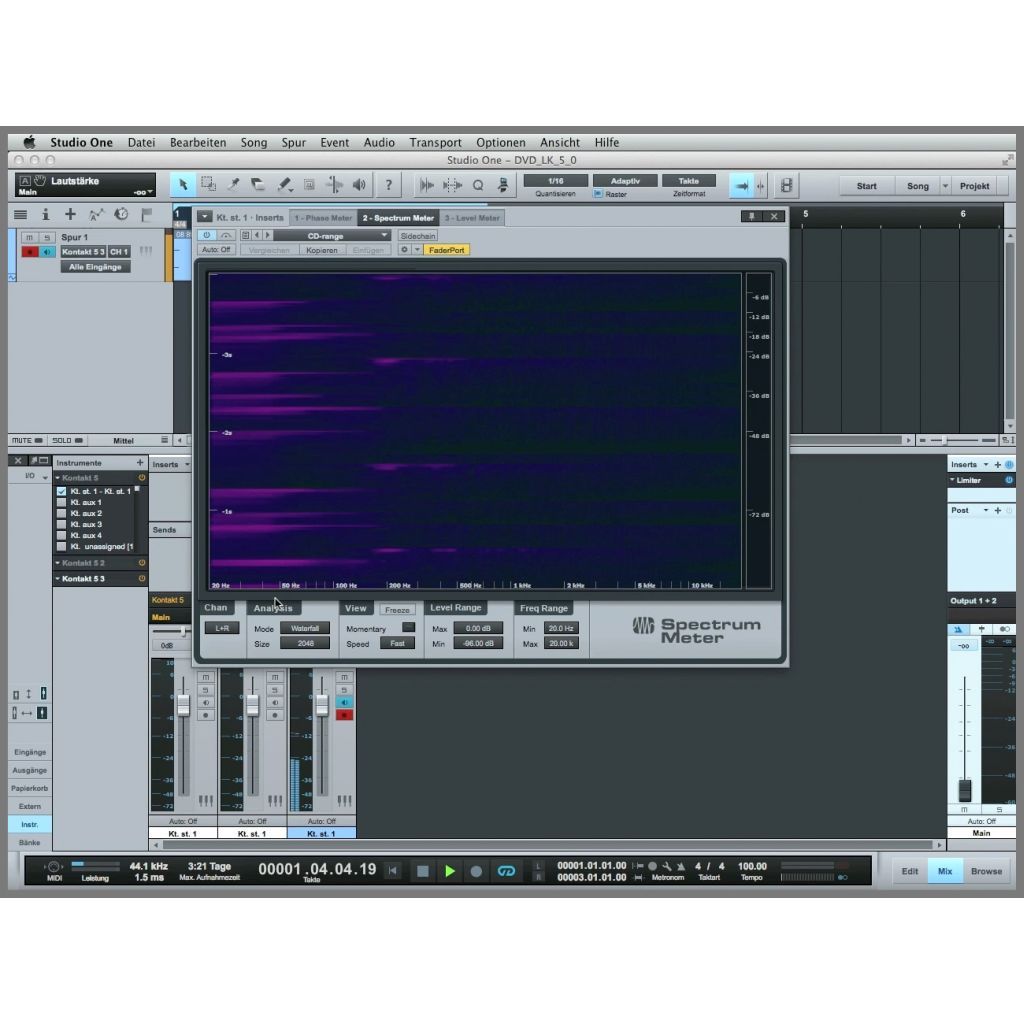Image resolution: width=1024 pixels, height=1024 pixels.
Task: Pin the Spectrum Meter plugin window
Action: (x=751, y=216)
